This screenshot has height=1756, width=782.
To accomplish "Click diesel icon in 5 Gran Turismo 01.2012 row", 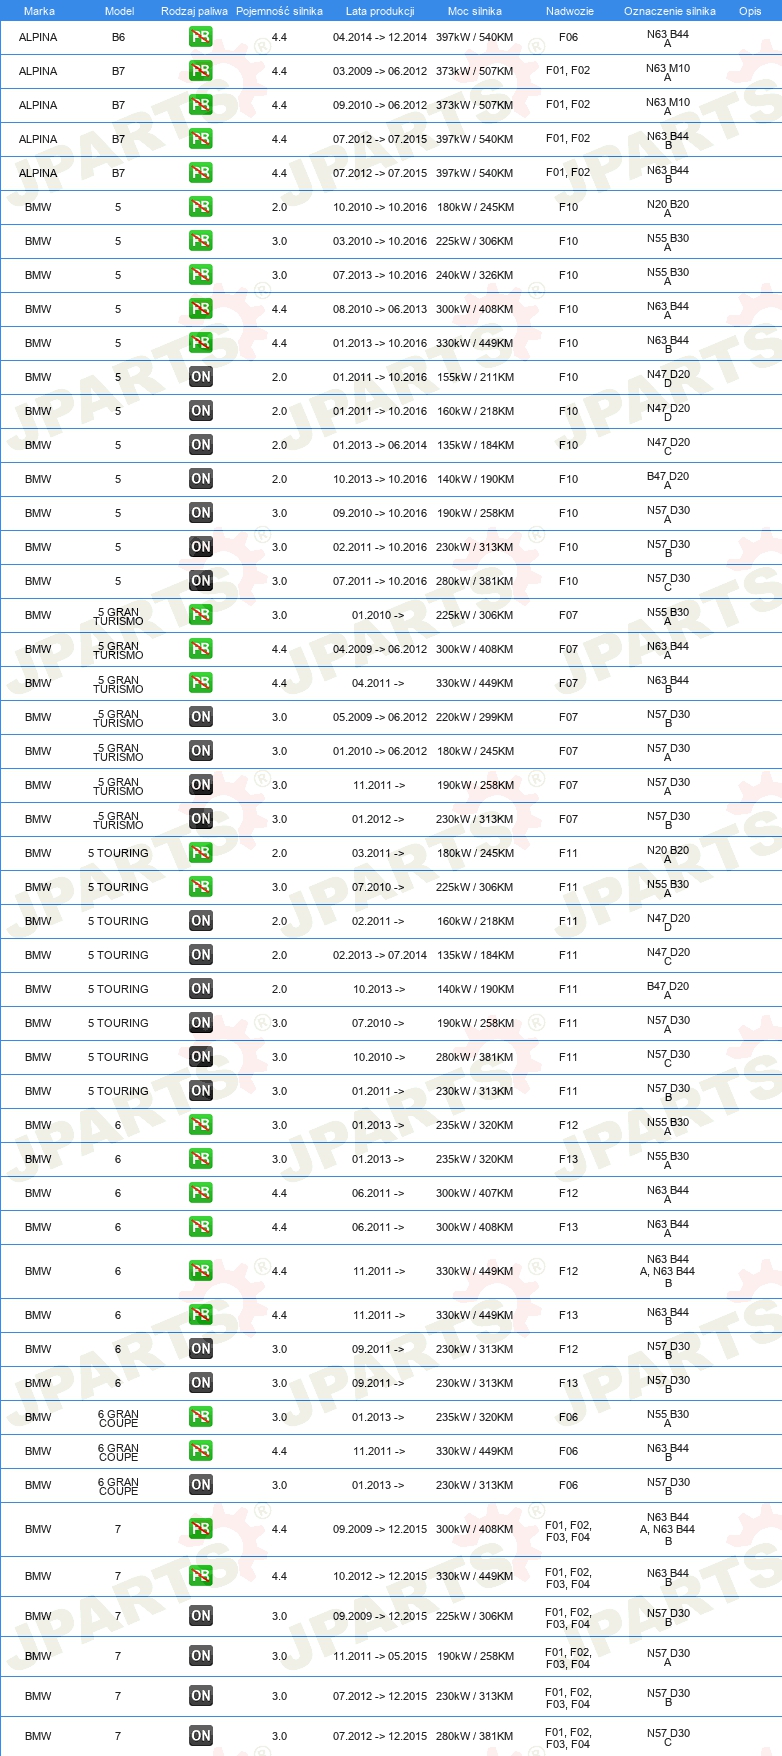I will tap(200, 819).
